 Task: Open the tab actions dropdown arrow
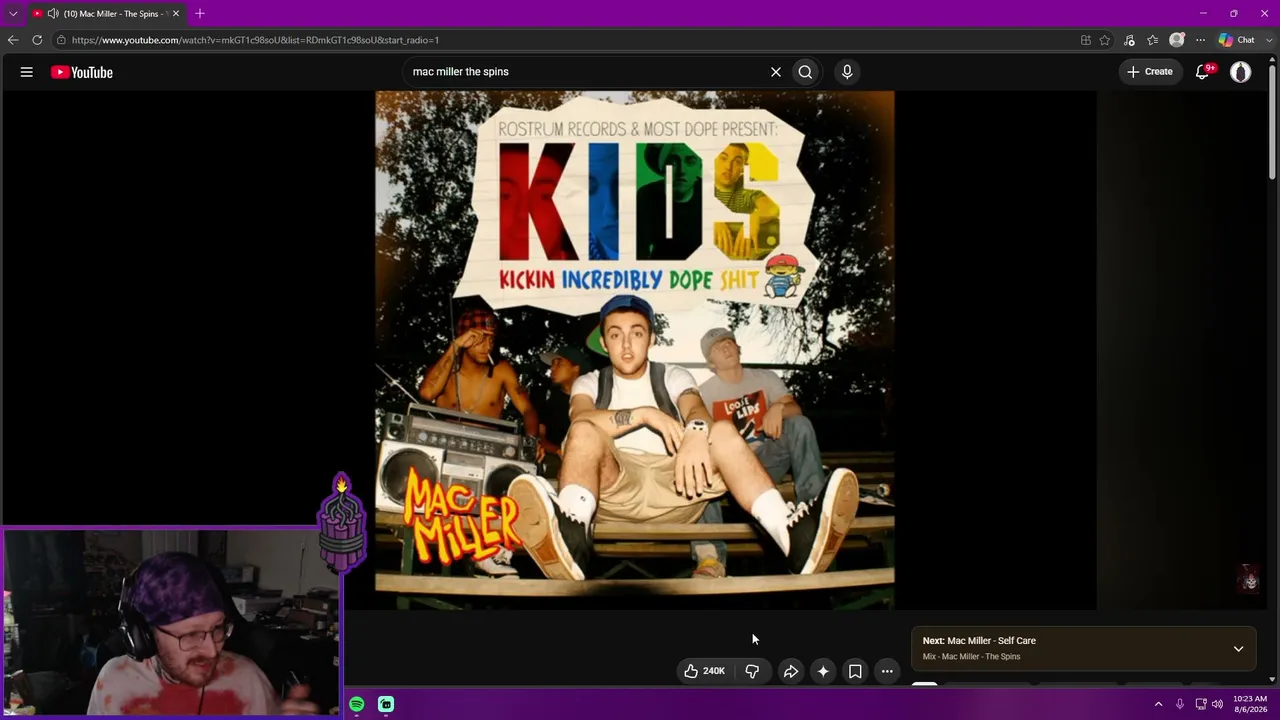coord(13,14)
